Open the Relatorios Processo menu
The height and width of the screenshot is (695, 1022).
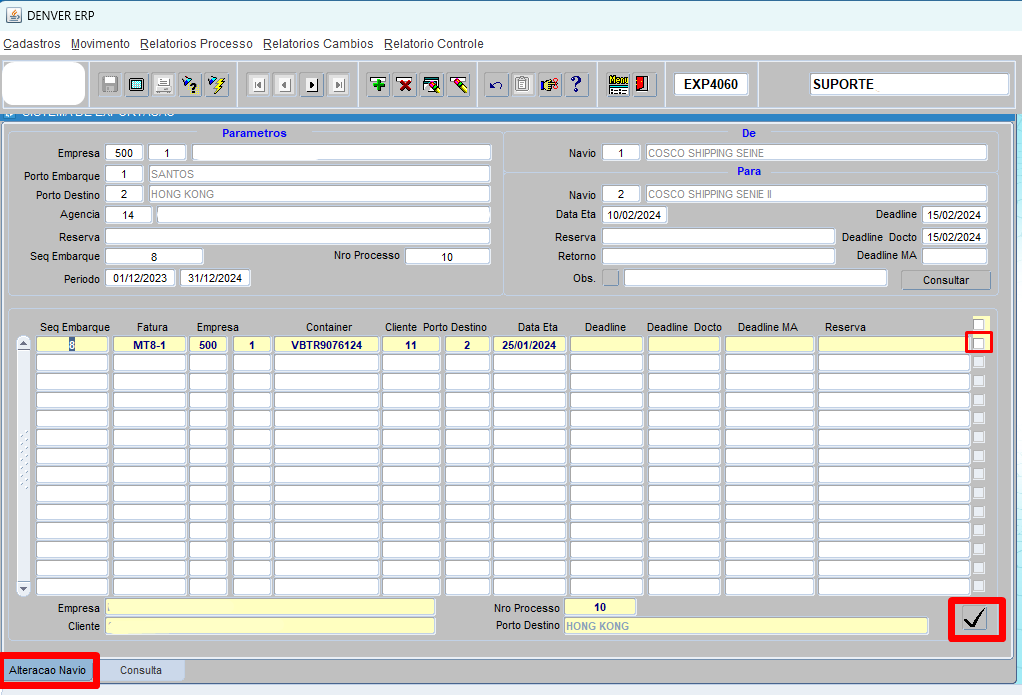coord(196,44)
